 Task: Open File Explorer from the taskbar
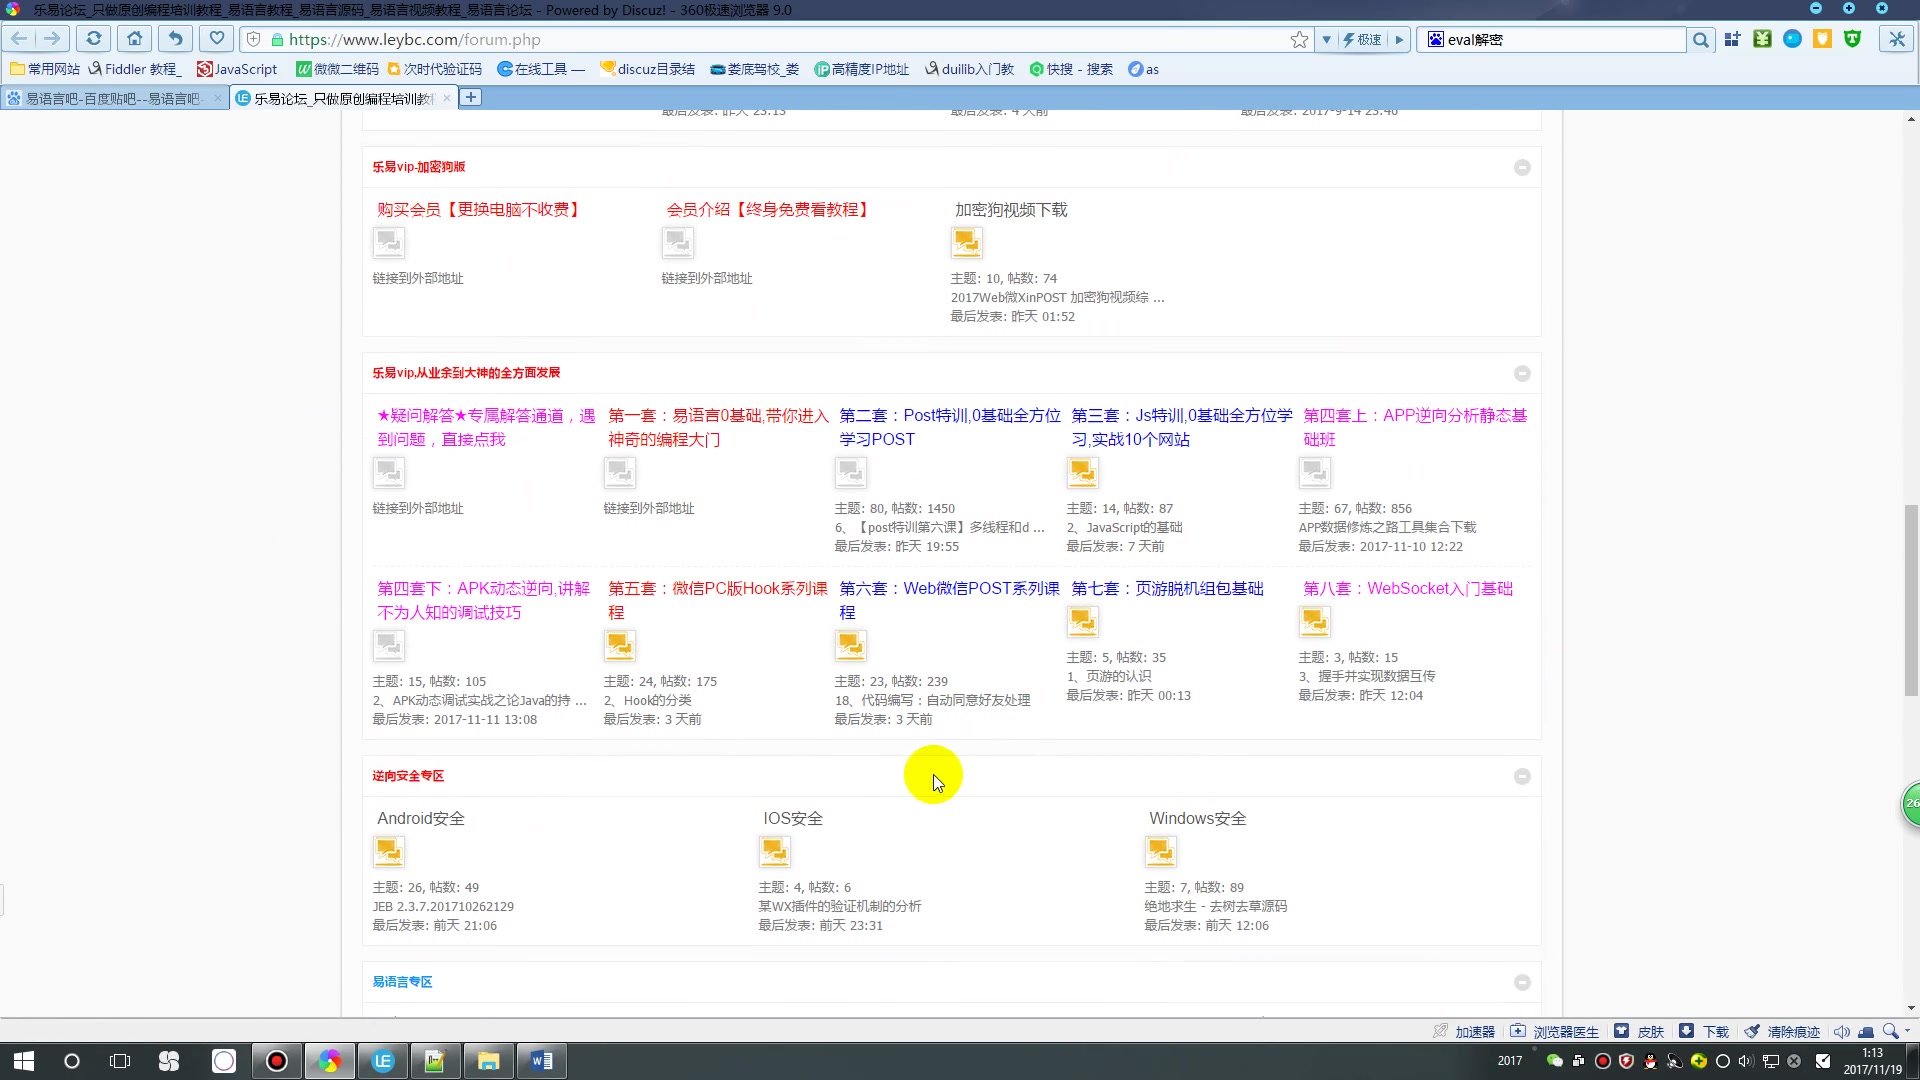click(x=488, y=1061)
